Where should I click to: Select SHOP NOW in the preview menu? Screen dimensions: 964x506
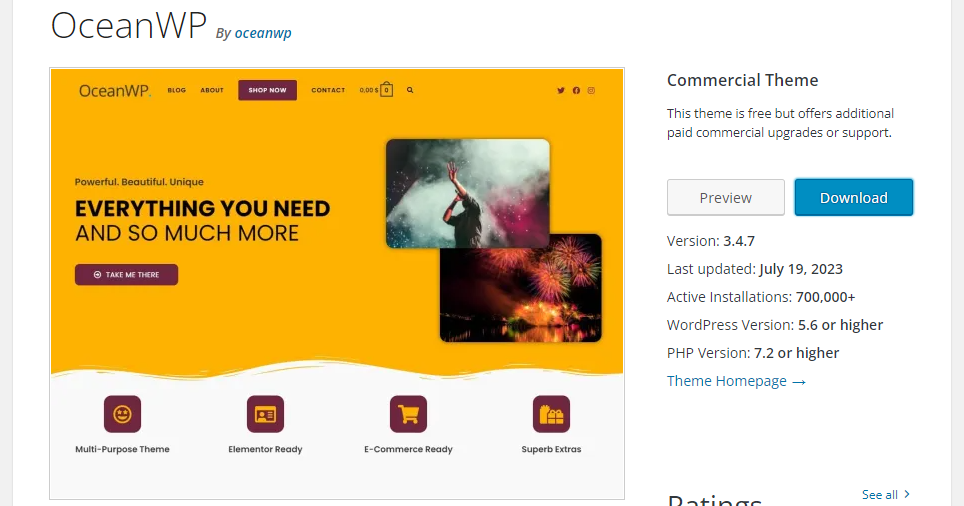267,90
